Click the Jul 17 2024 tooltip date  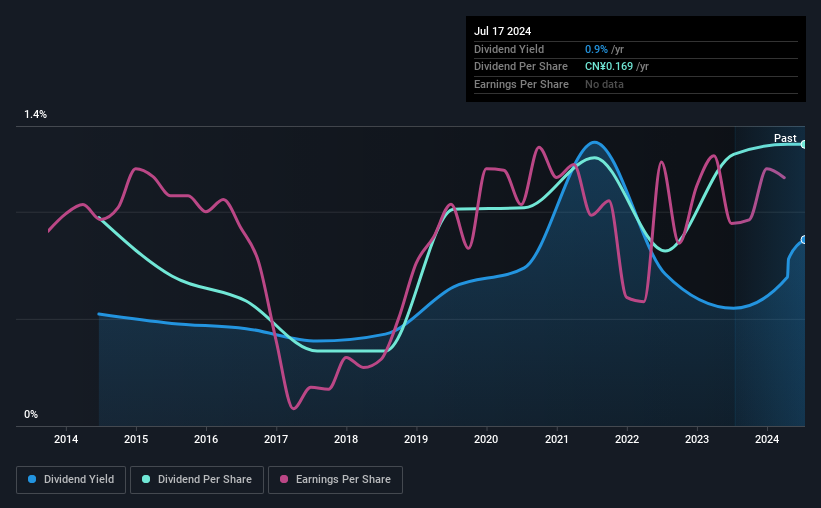click(503, 31)
